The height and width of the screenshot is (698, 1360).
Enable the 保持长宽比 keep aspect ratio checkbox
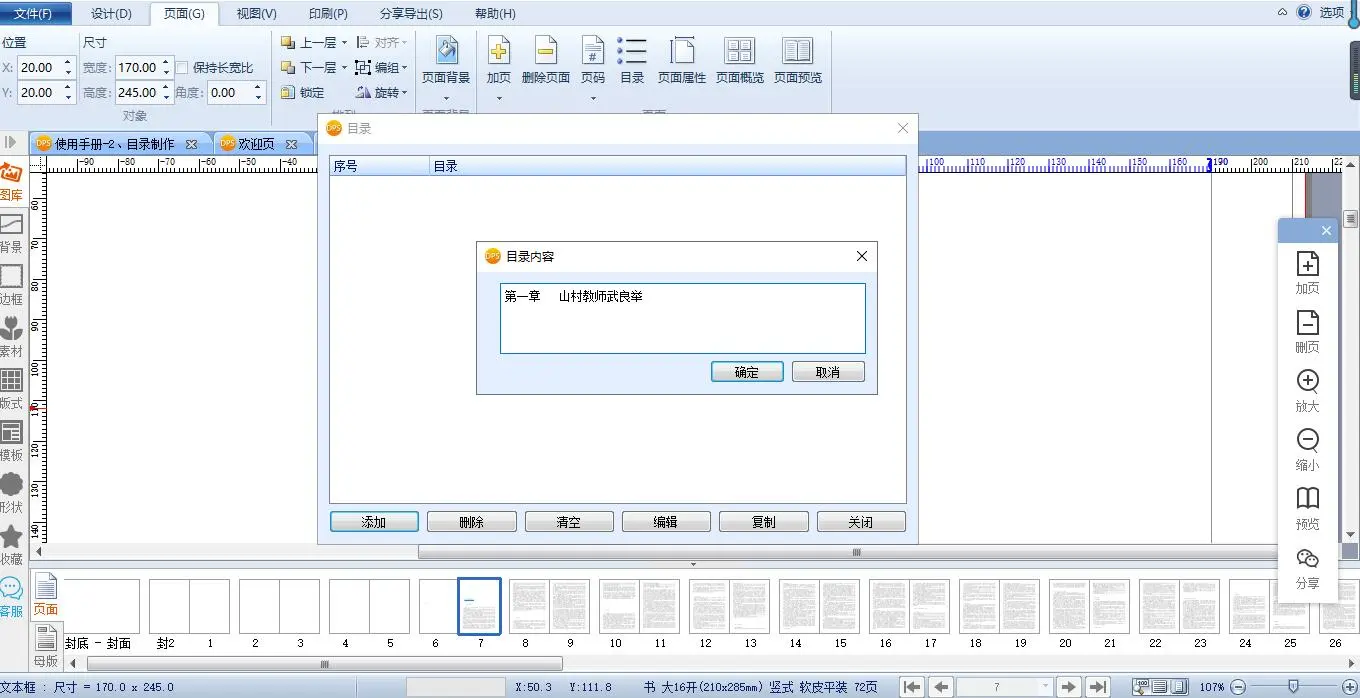(182, 68)
